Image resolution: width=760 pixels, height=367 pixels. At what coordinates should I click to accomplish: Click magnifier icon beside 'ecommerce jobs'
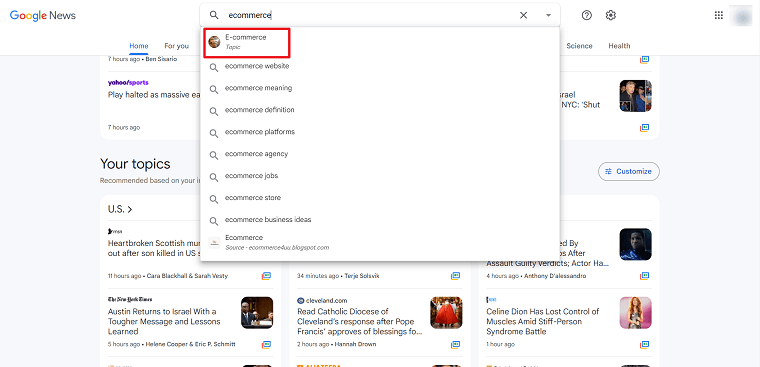coord(214,177)
